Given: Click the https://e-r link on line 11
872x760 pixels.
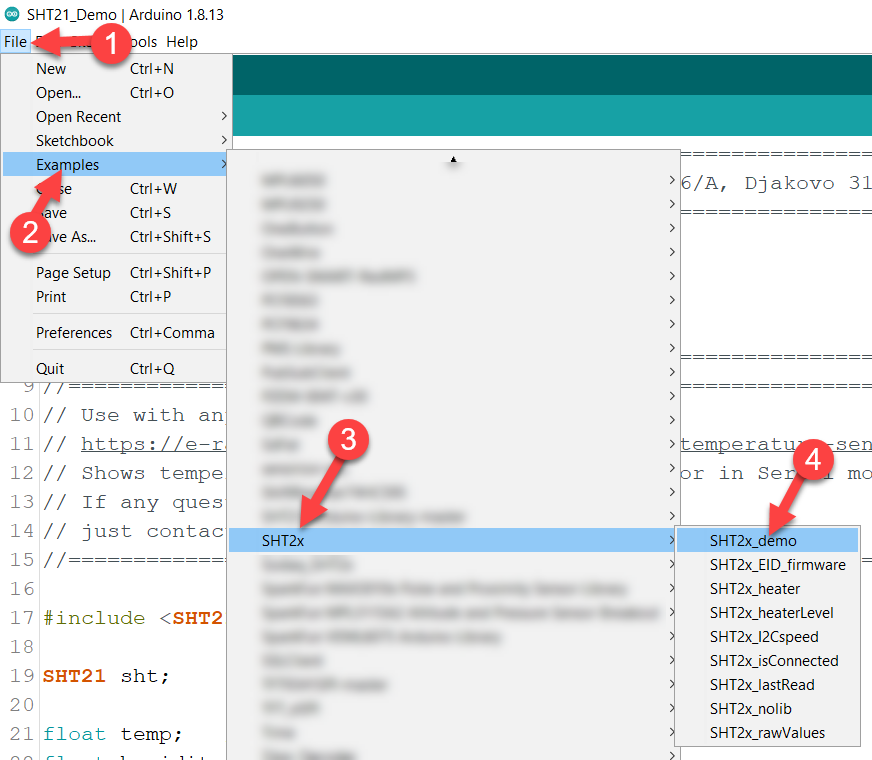Looking at the screenshot, I should (x=153, y=444).
